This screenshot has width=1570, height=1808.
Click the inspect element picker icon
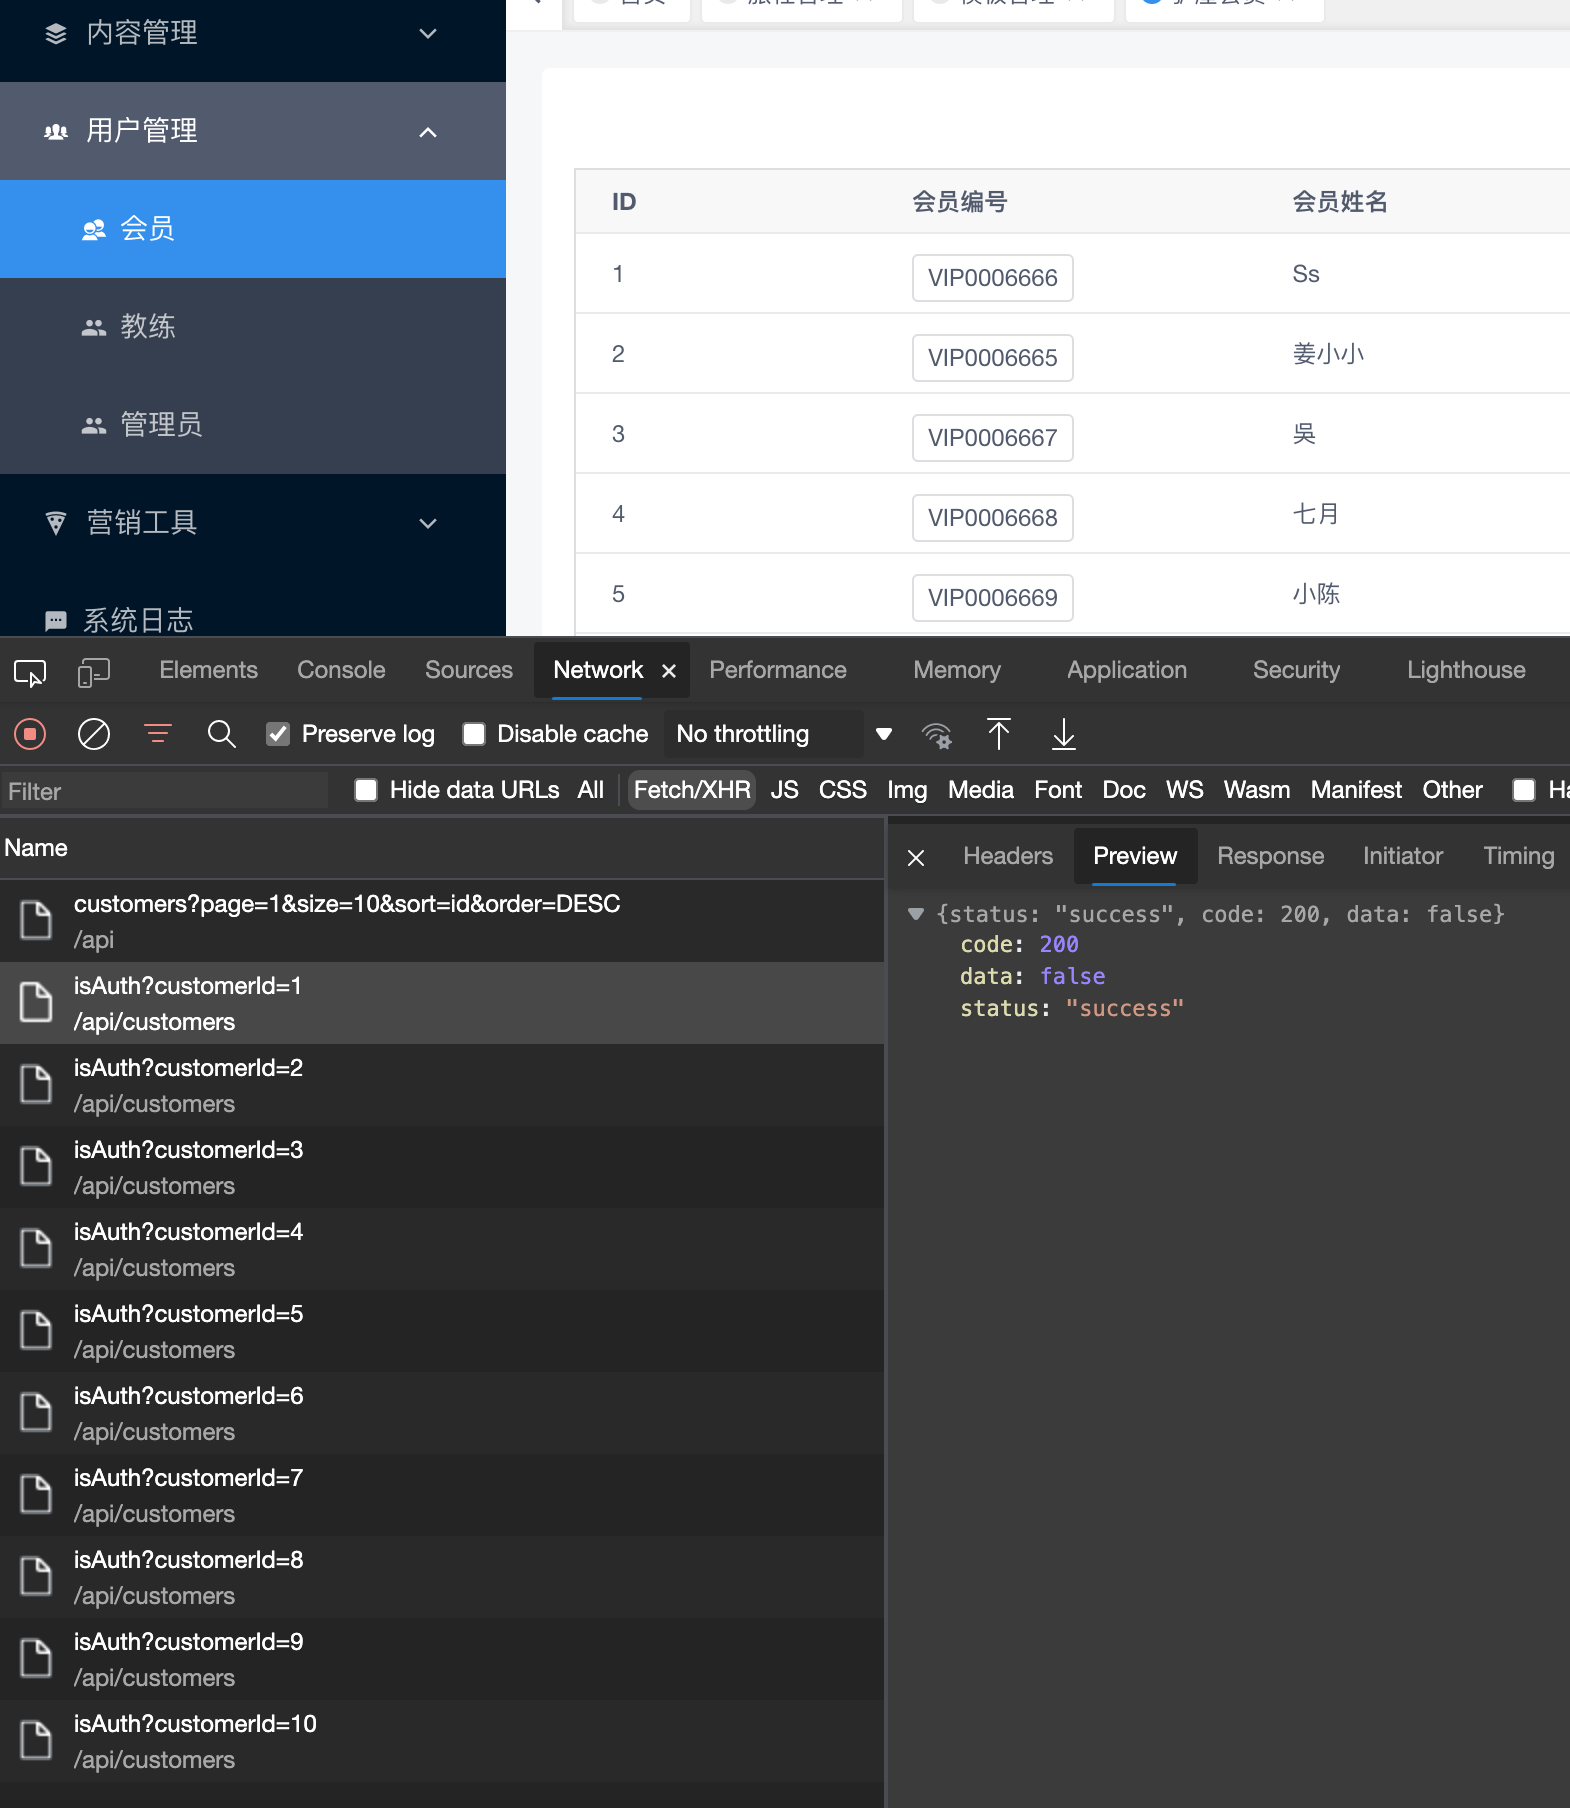30,673
